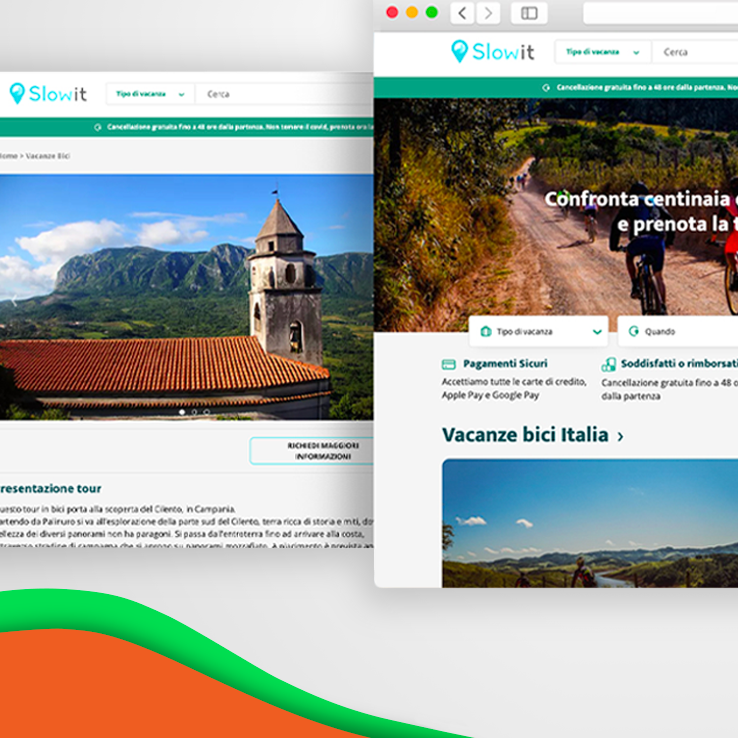Click the browser address bar
Image resolution: width=738 pixels, height=738 pixels.
(x=660, y=13)
